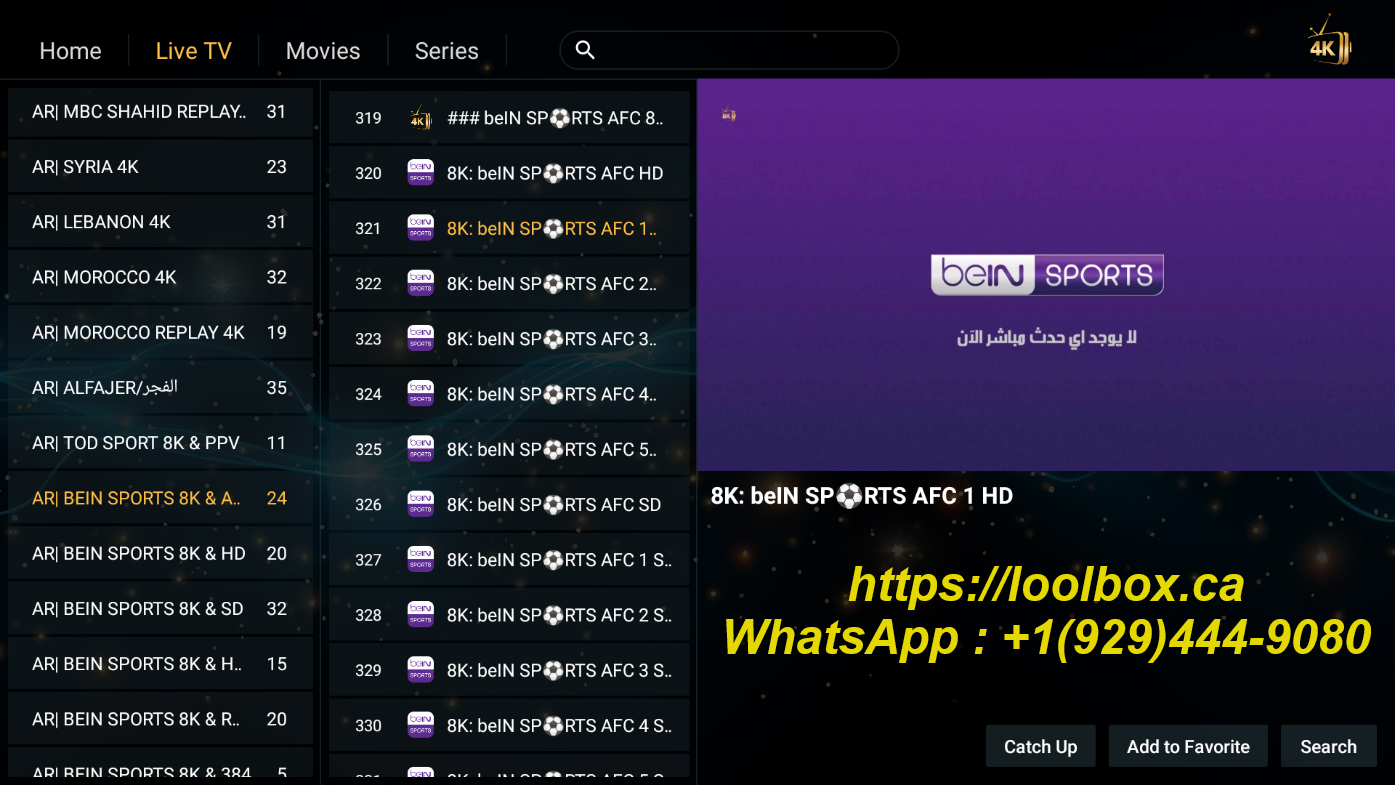Select beIN icon for channel 322

(x=420, y=283)
